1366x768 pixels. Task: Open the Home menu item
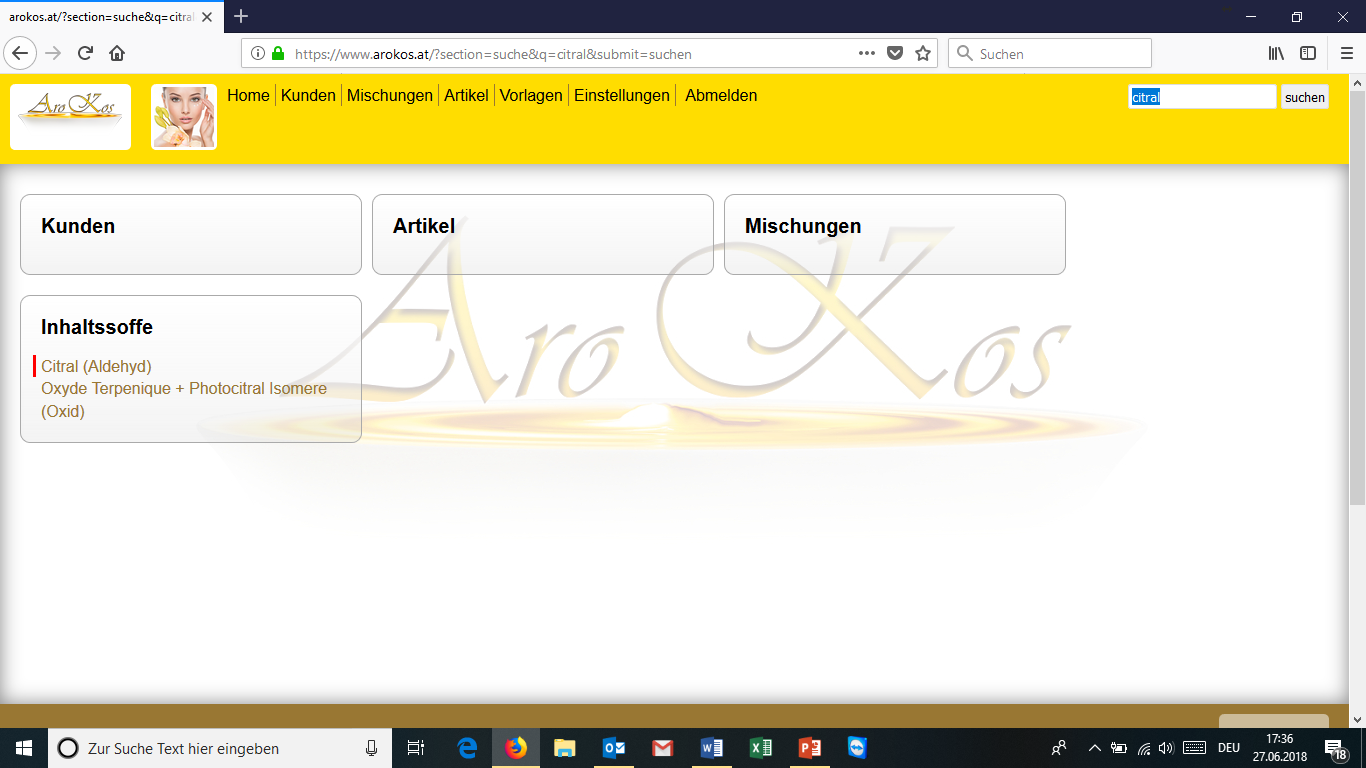click(x=248, y=96)
